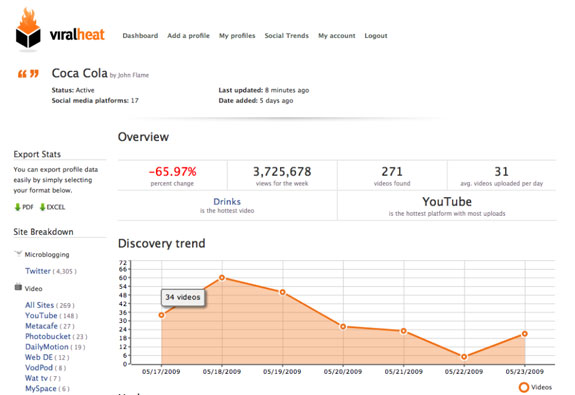Go to Add a profile page

[188, 36]
